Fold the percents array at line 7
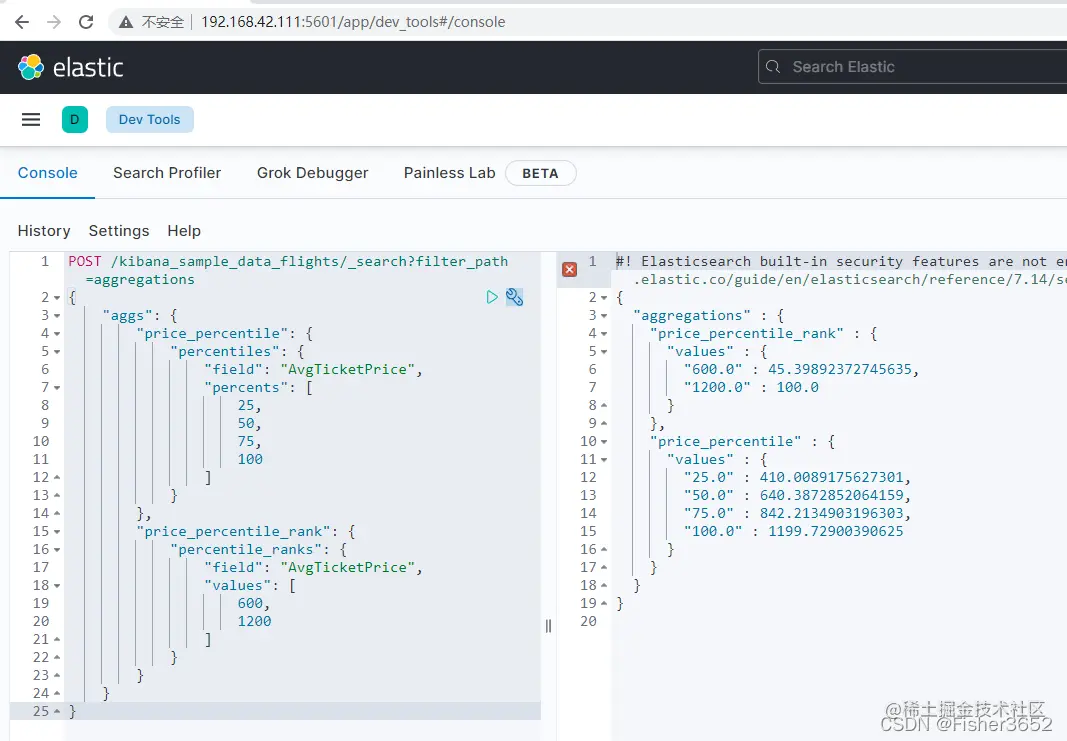Image resolution: width=1067 pixels, height=741 pixels. pos(57,388)
